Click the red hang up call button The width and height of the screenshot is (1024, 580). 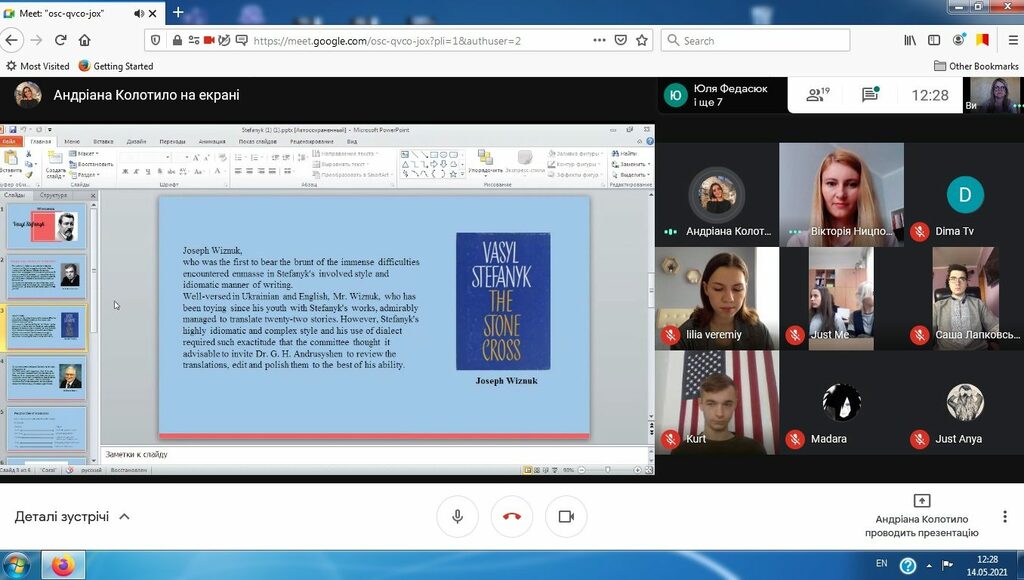511,516
